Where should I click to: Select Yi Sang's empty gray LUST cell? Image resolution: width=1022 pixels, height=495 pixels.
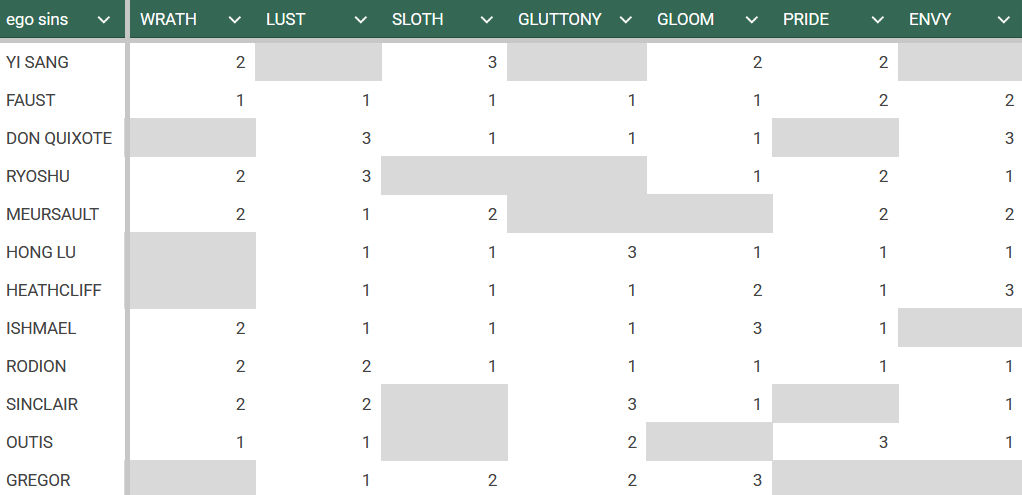[318, 62]
